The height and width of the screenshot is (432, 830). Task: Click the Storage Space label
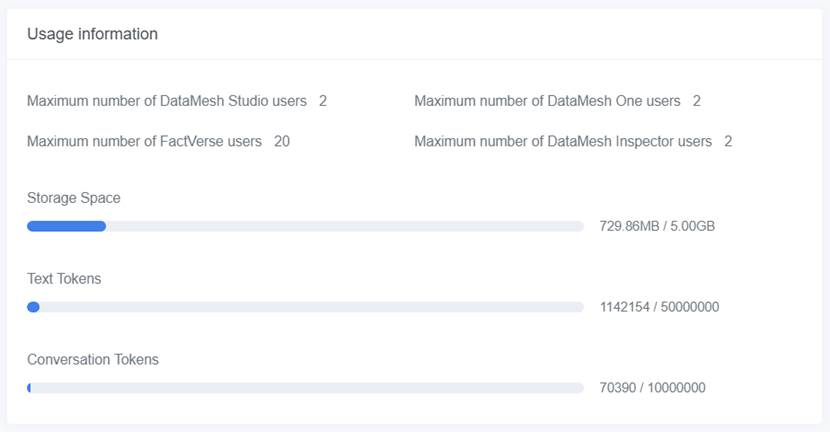(x=74, y=198)
